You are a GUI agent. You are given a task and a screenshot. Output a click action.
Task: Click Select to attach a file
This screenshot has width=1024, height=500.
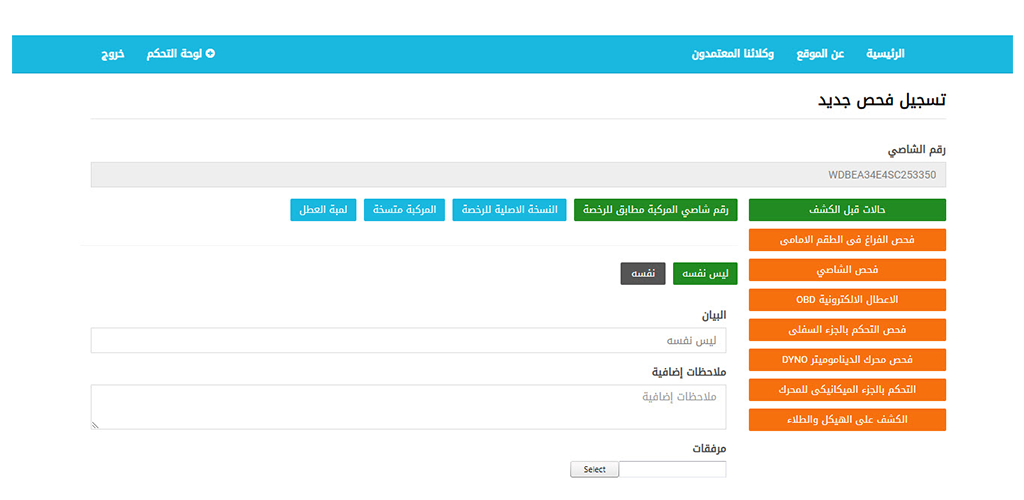tap(594, 469)
